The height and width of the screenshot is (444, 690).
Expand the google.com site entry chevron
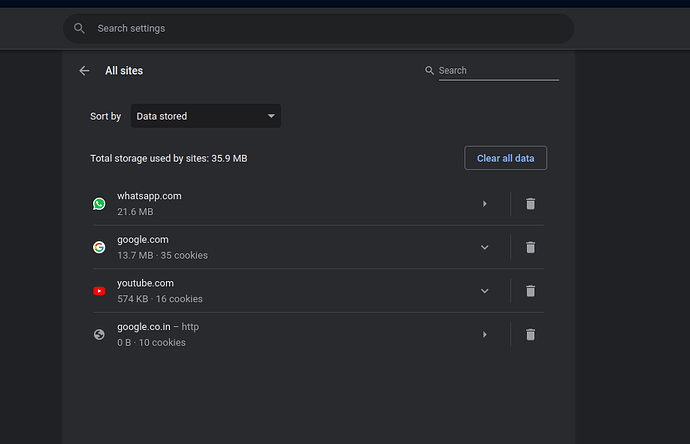click(x=485, y=247)
